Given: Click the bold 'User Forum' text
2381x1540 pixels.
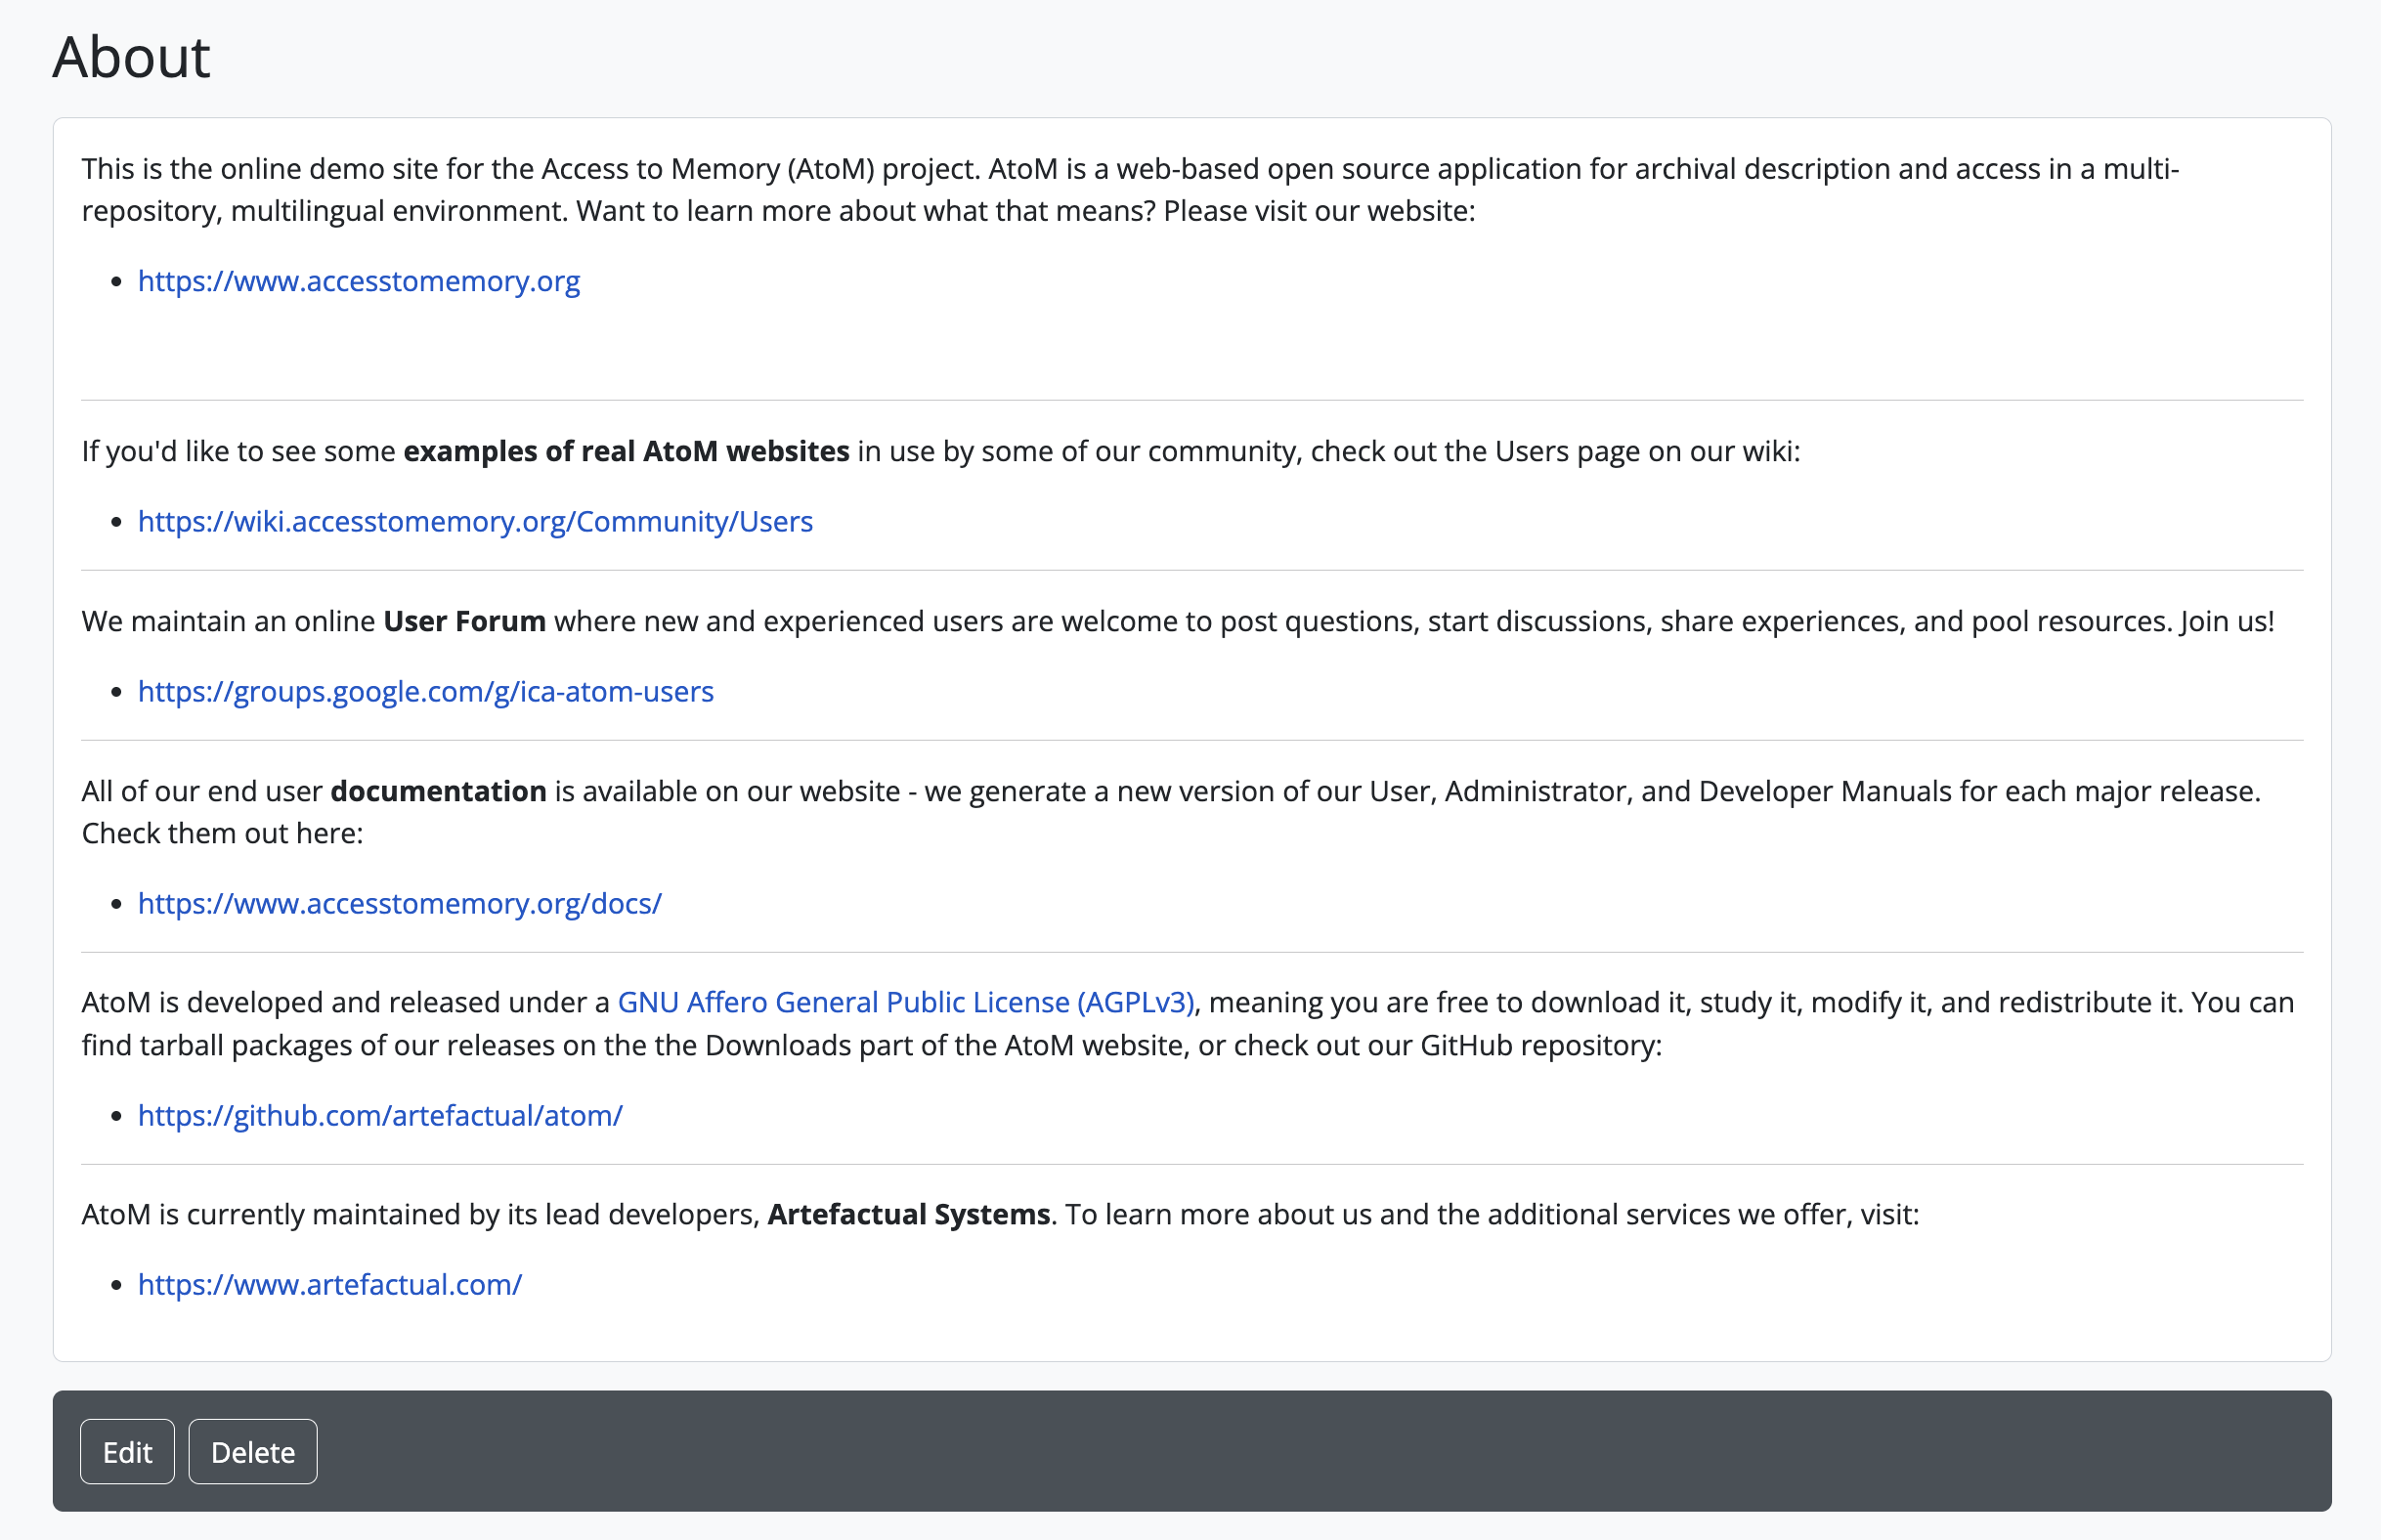Looking at the screenshot, I should click(464, 621).
